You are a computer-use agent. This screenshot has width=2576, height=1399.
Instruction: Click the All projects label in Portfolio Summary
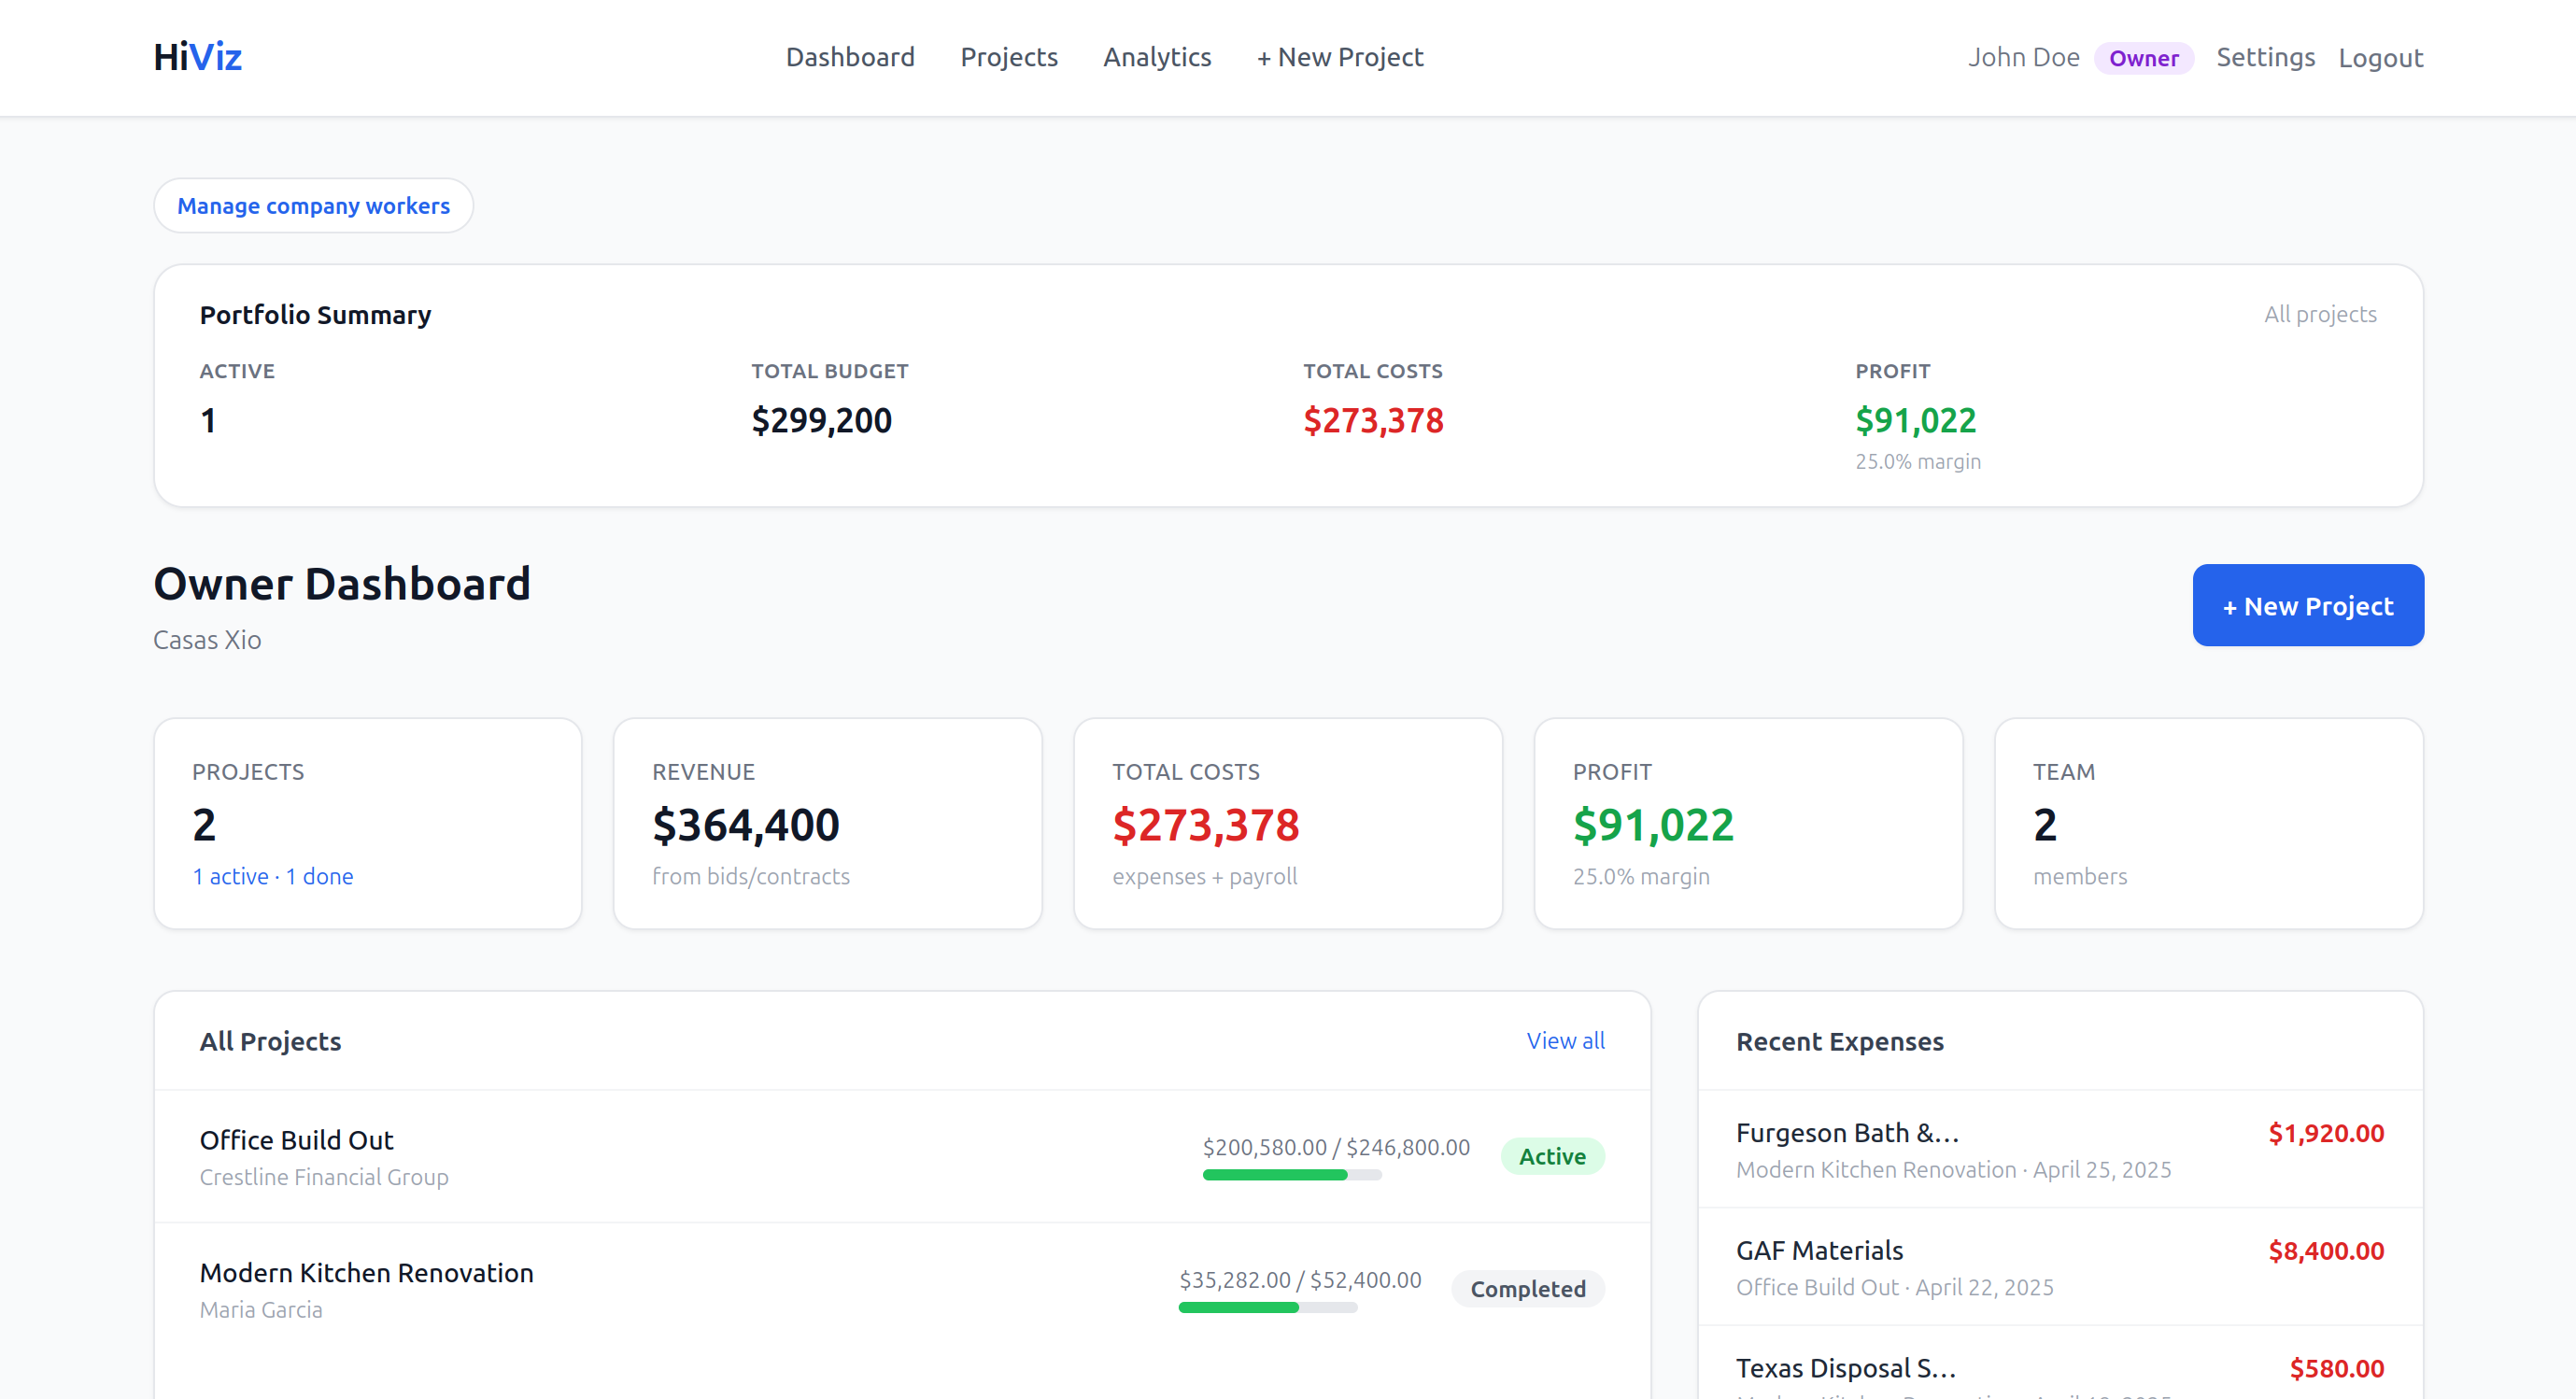2321,313
